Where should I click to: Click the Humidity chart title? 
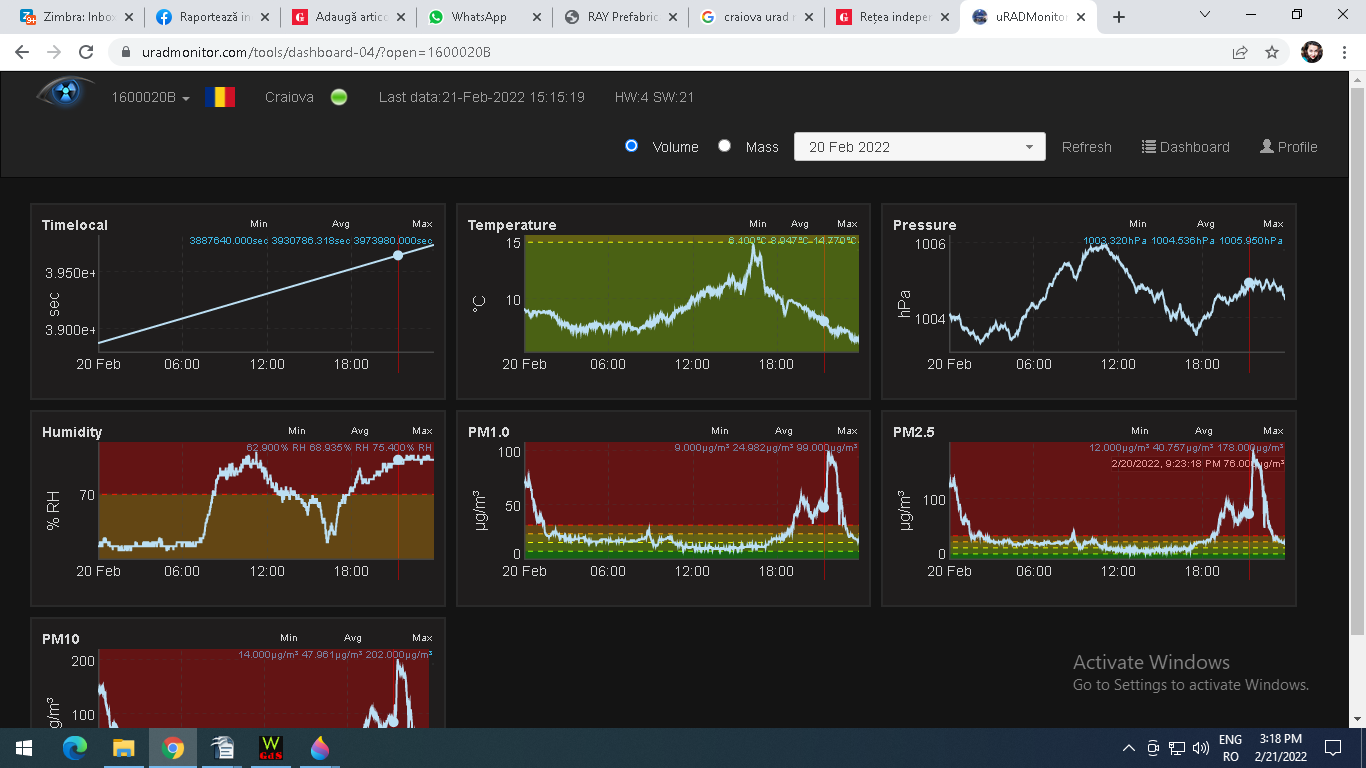click(x=72, y=432)
